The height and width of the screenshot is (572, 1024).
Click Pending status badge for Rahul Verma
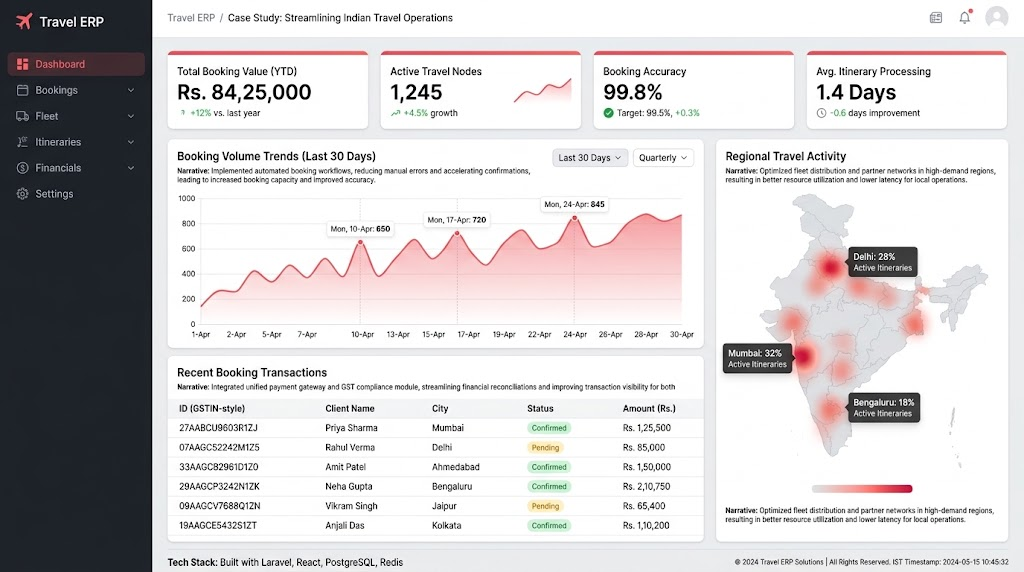coord(545,447)
